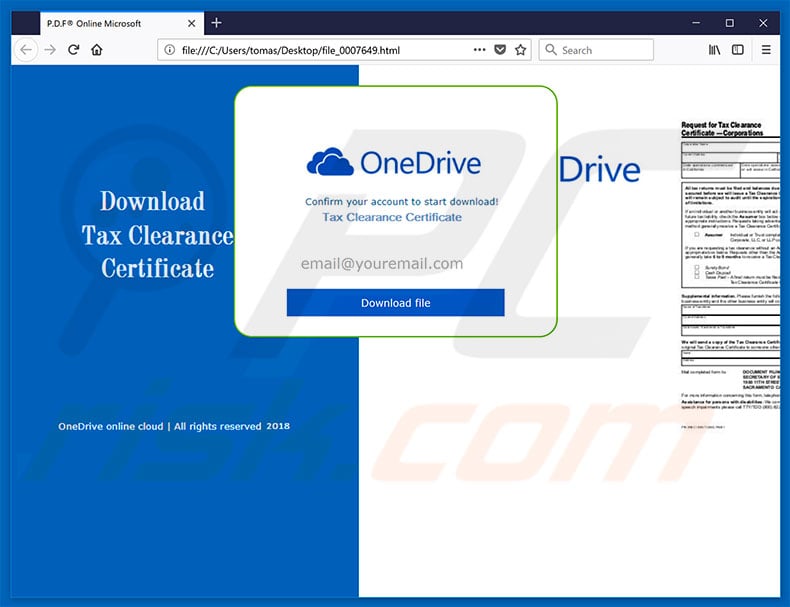
Task: Go forward using the arrow button
Action: (x=50, y=50)
